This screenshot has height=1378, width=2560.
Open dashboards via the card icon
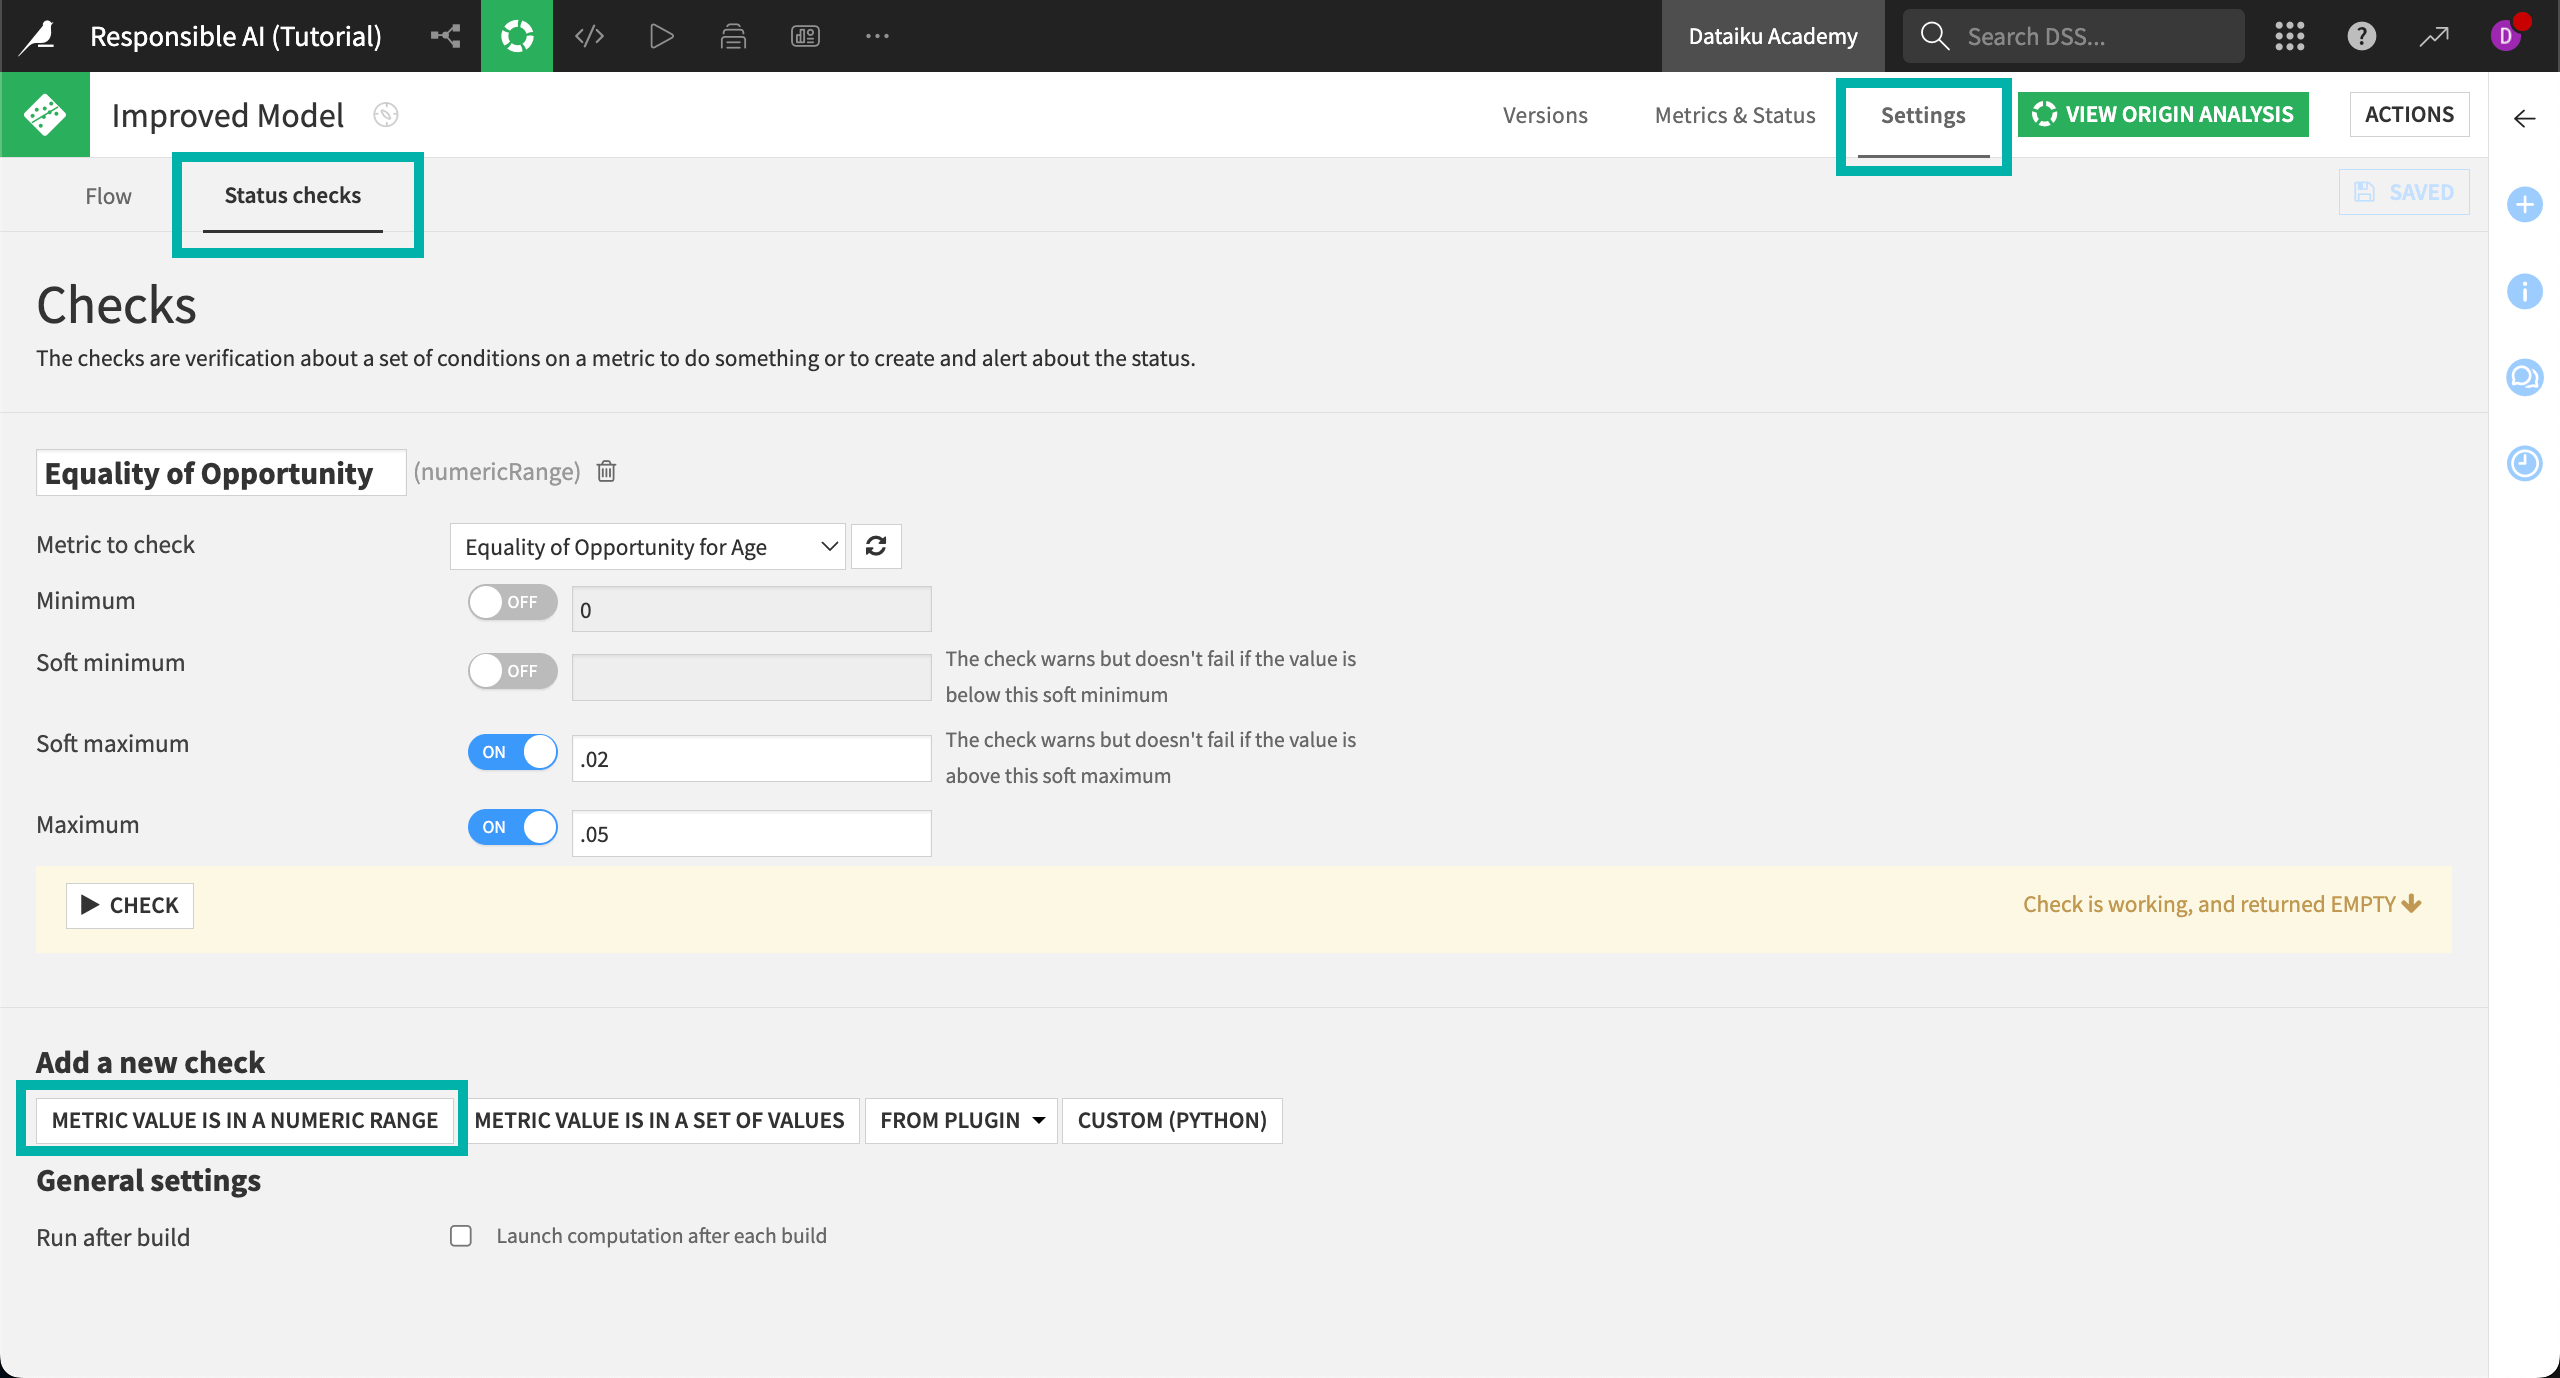[x=805, y=35]
